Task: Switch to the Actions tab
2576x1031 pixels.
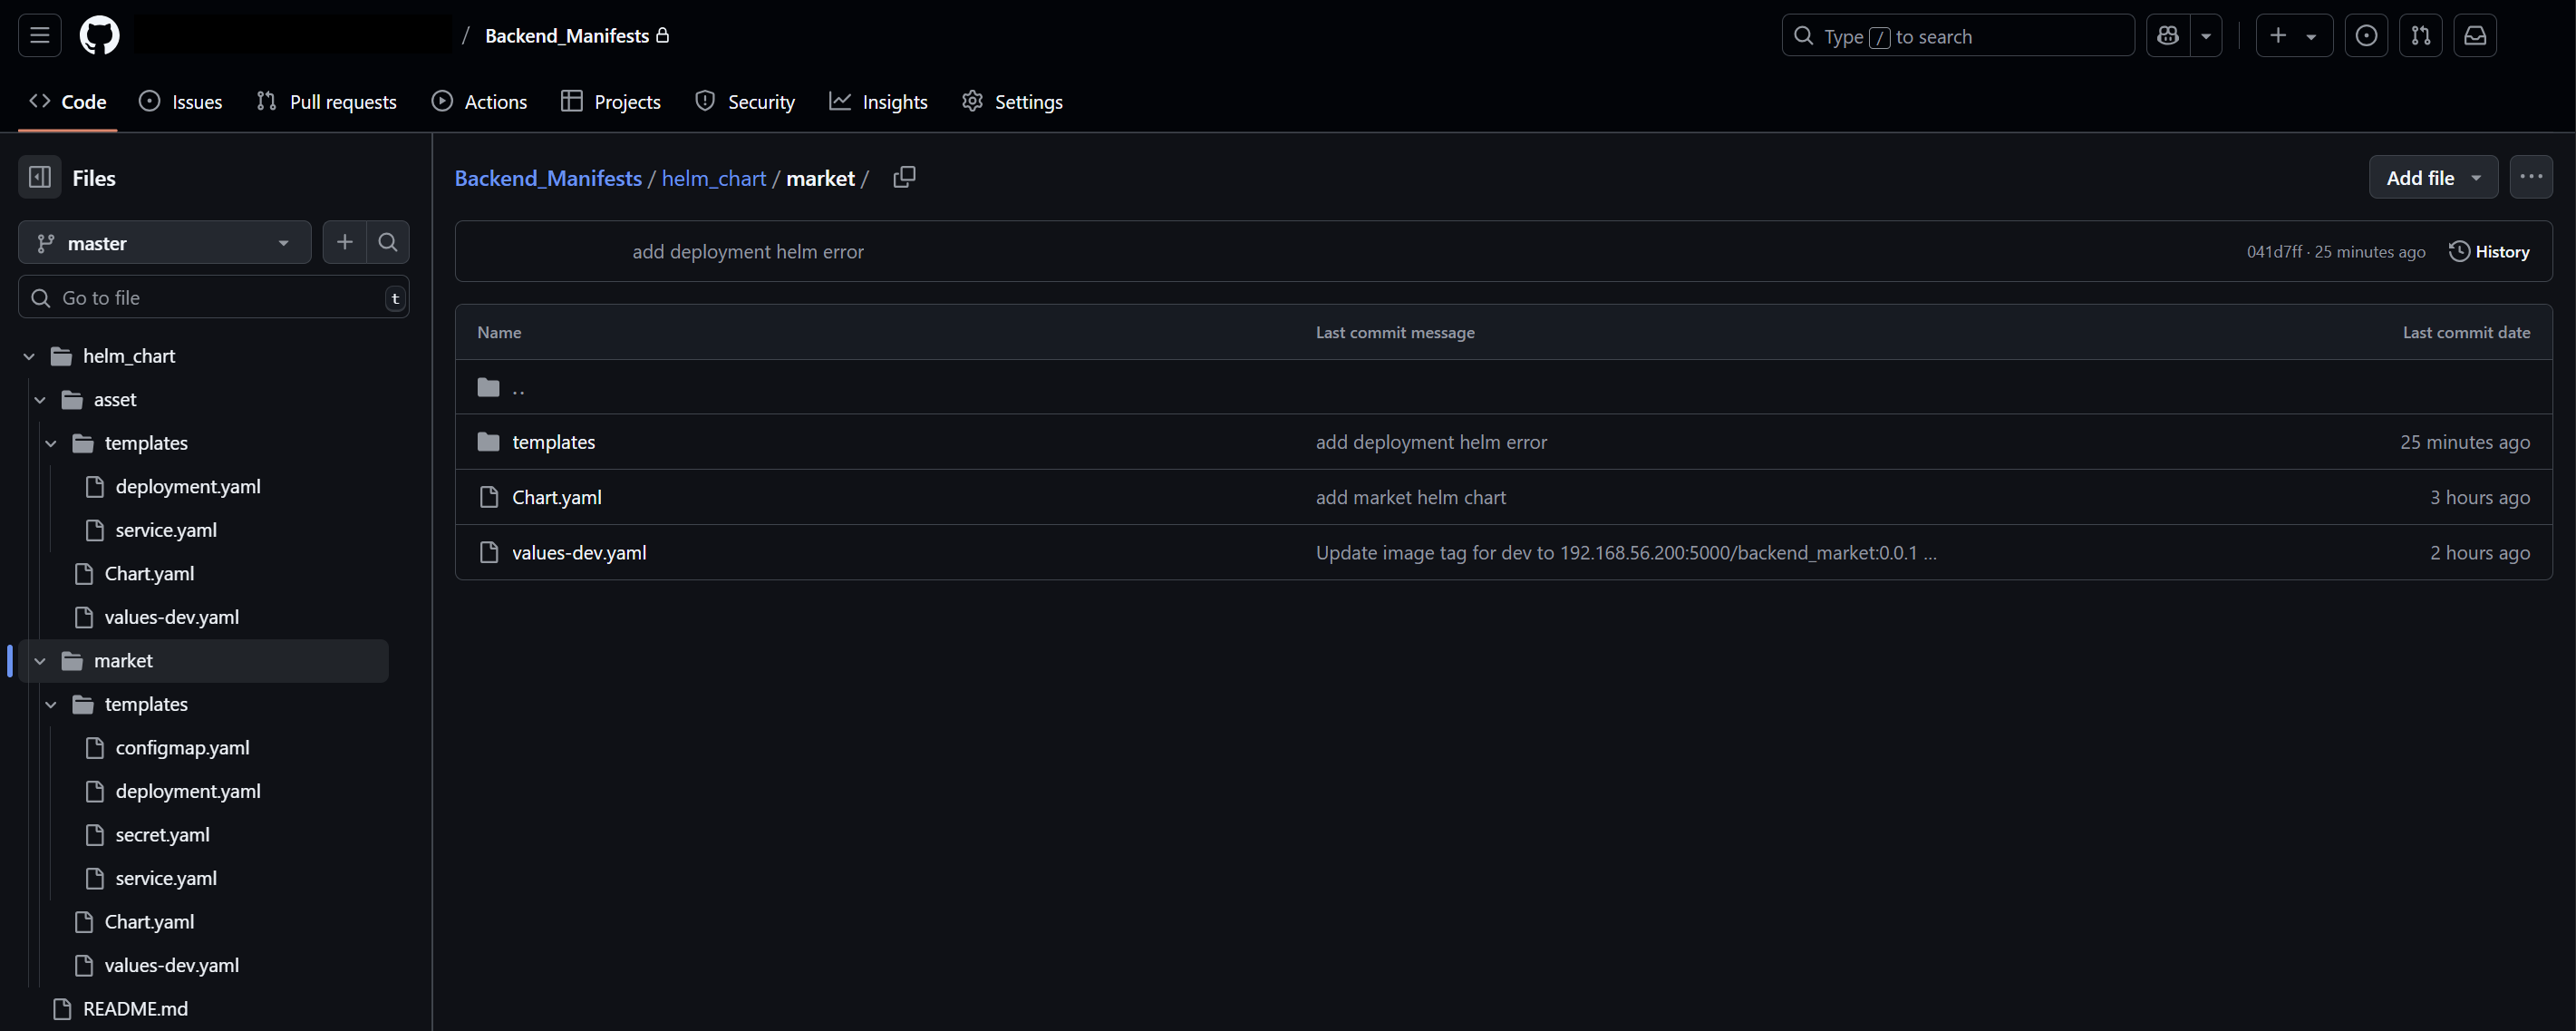Action: 480,102
